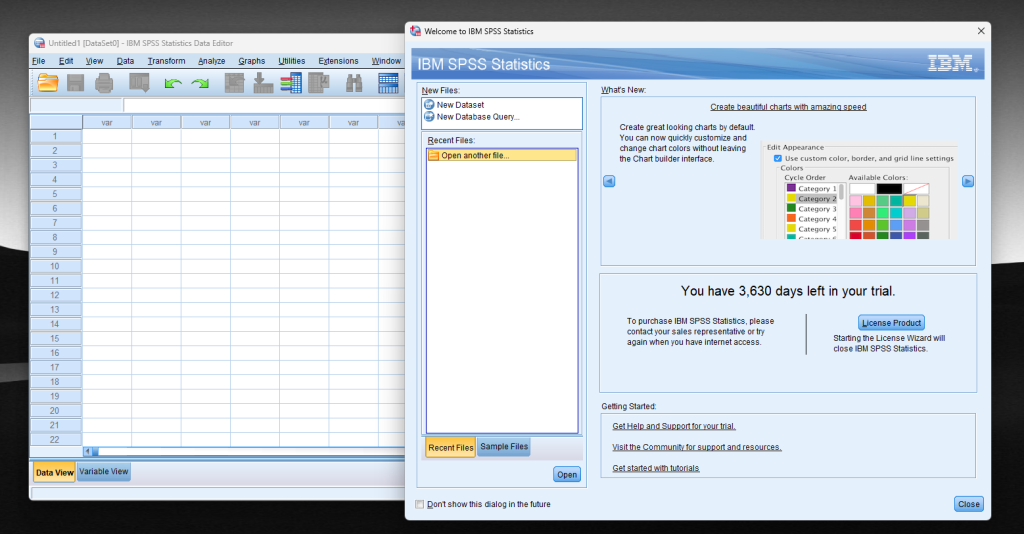This screenshot has width=1024, height=534.
Task: Click the License Product button
Action: (891, 323)
